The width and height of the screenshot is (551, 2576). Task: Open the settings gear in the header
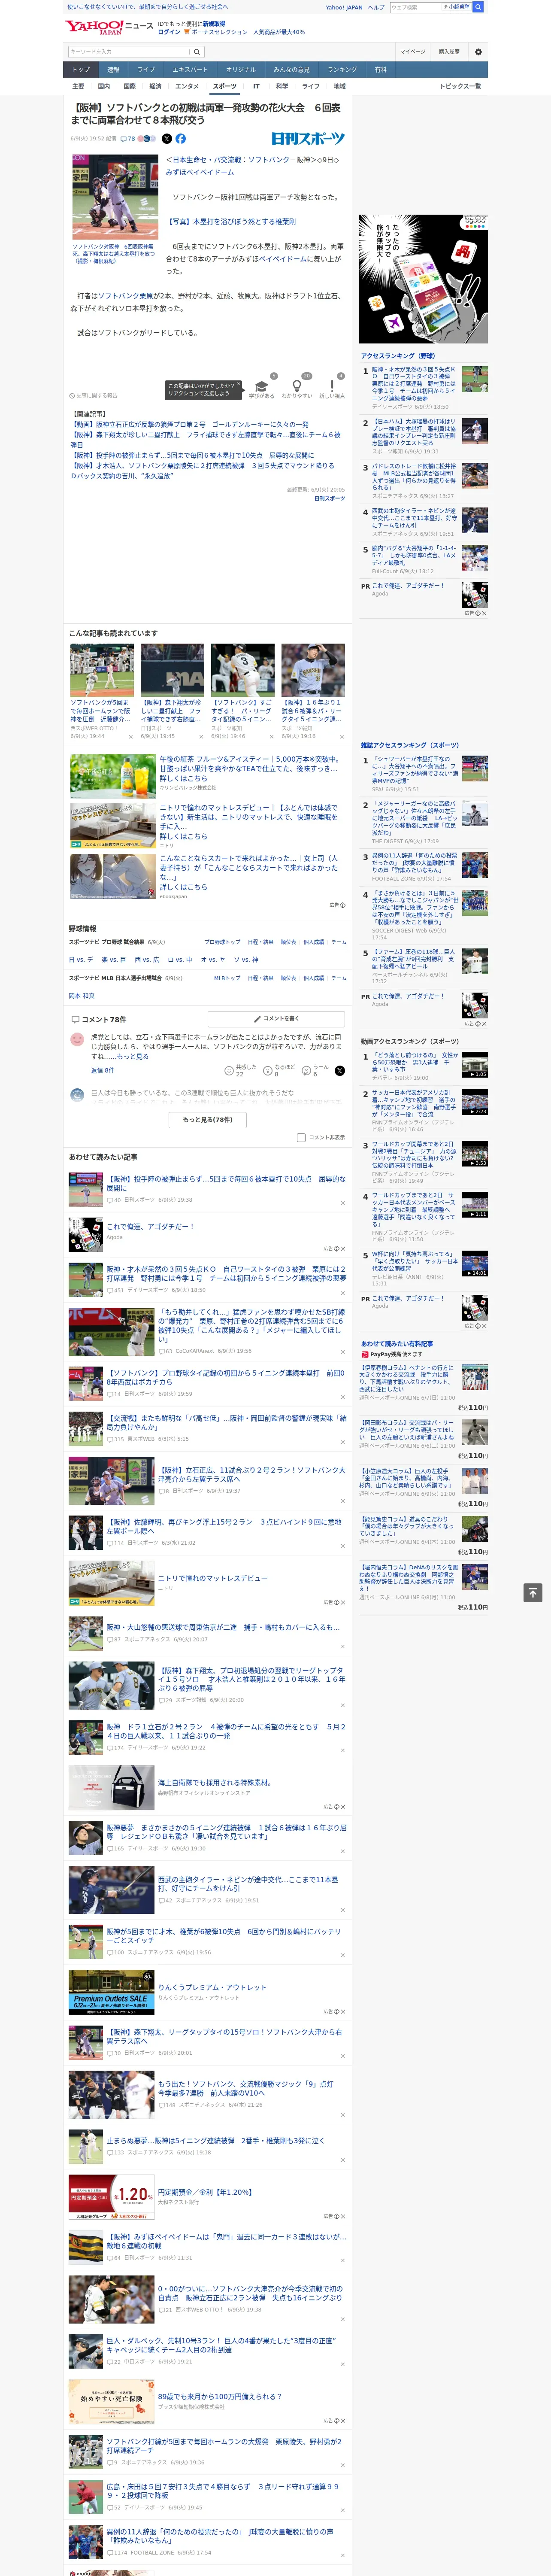478,52
